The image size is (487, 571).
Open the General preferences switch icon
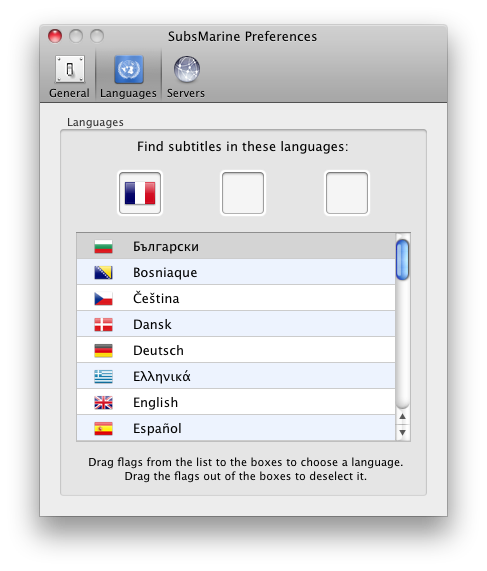tap(70, 69)
